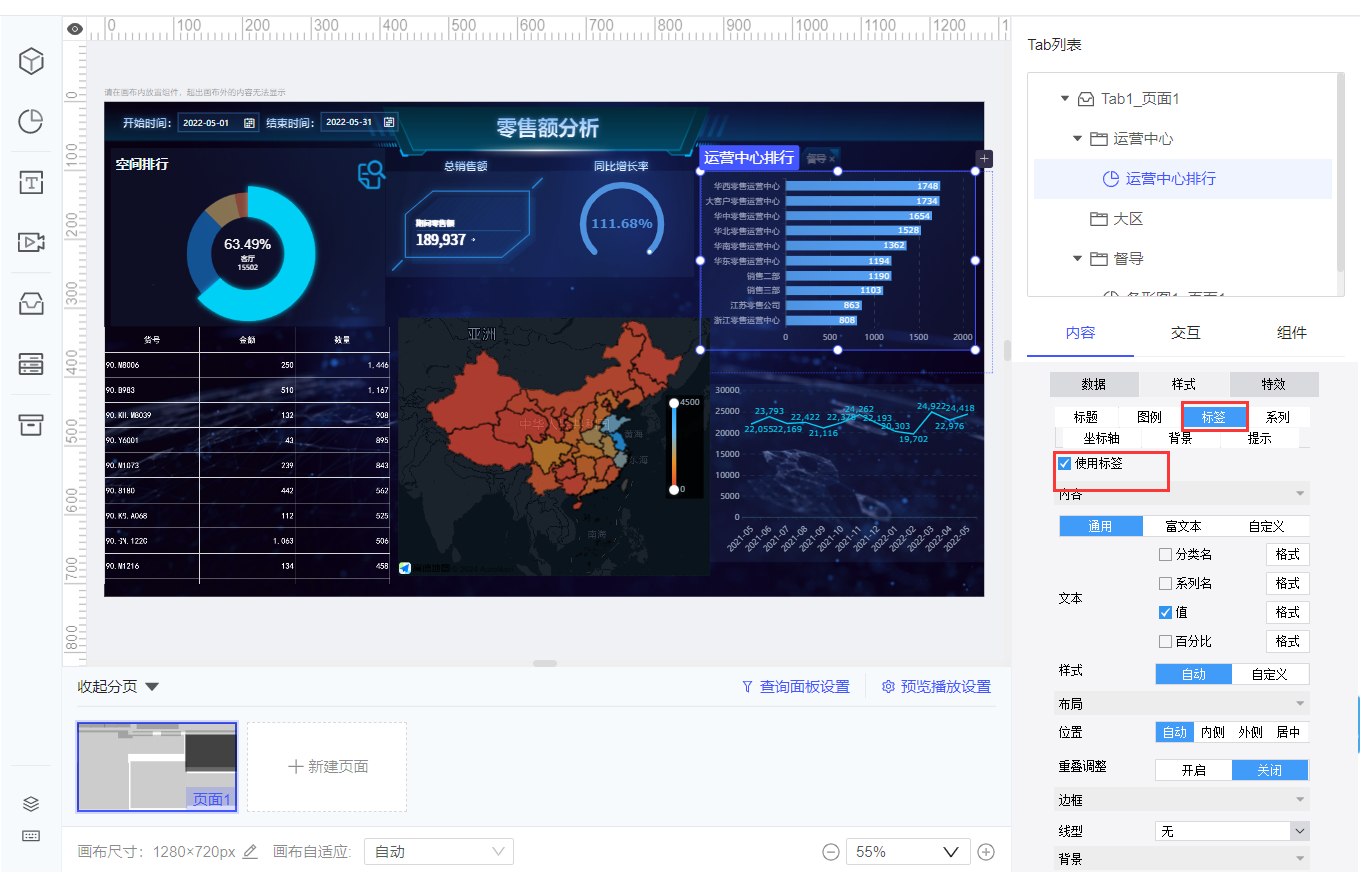Viewport: 1360px width, 872px height.
Task: Choose 自定义 for label style
Action: [1270, 674]
